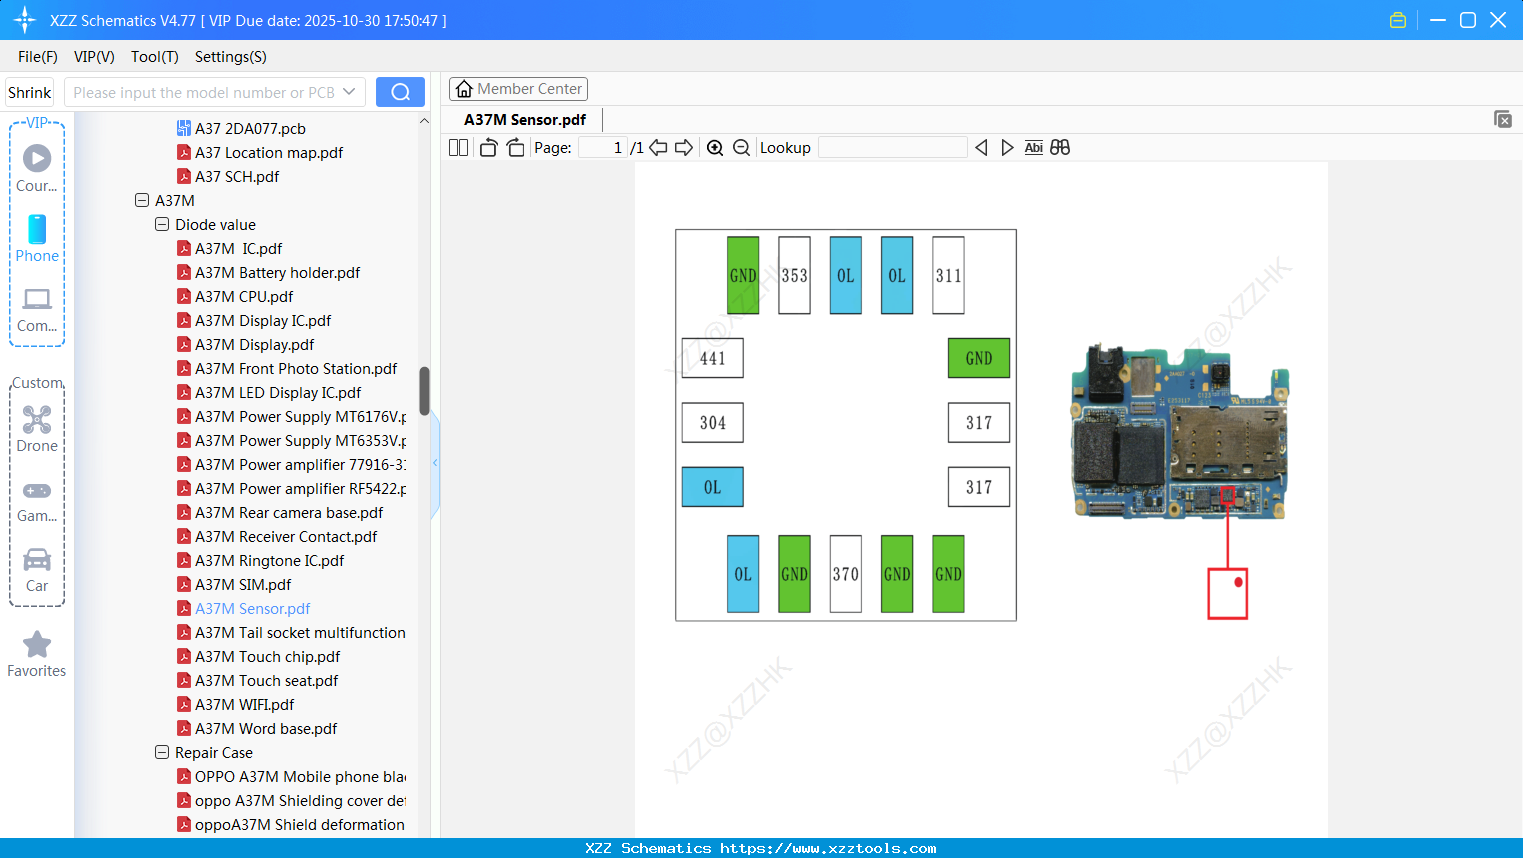1523x858 pixels.
Task: Click the detach window icon at top right of viewer
Action: (x=1502, y=119)
